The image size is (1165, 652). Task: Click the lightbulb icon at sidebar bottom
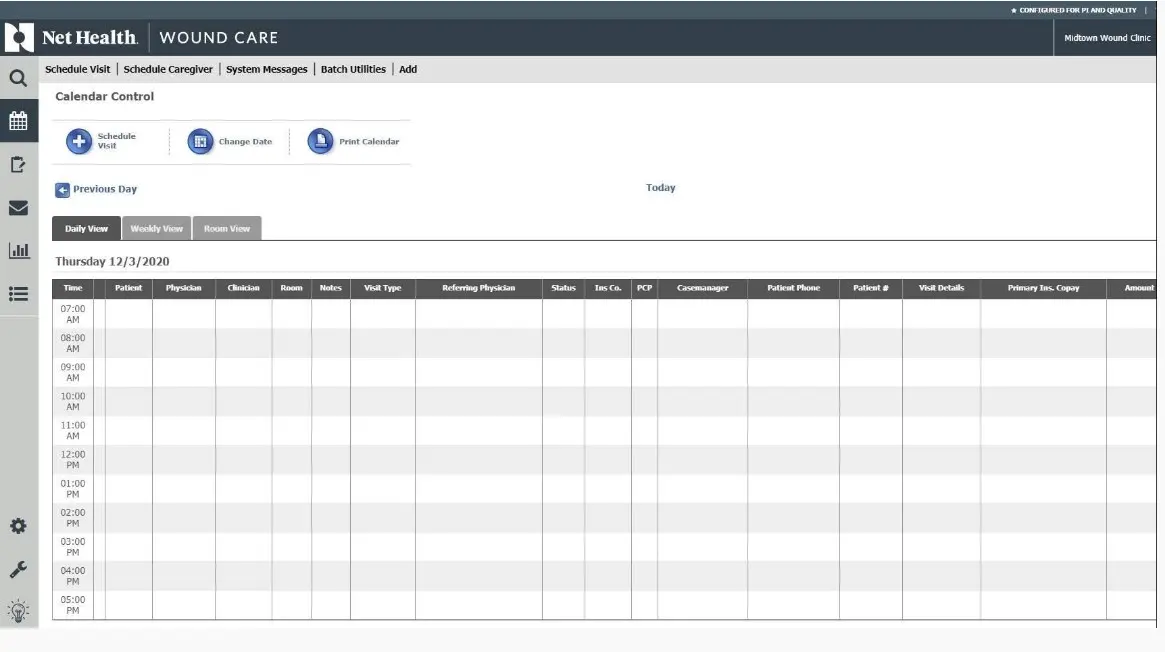tap(20, 607)
